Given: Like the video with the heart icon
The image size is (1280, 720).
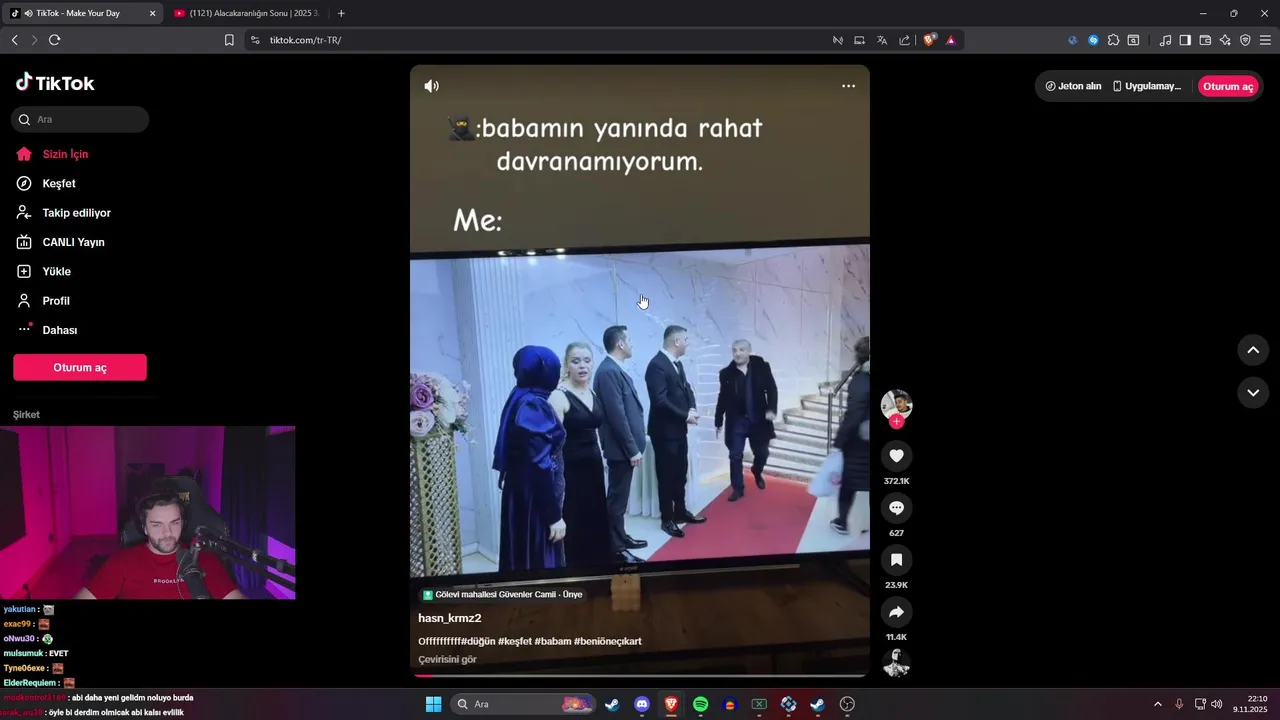Looking at the screenshot, I should tap(896, 456).
